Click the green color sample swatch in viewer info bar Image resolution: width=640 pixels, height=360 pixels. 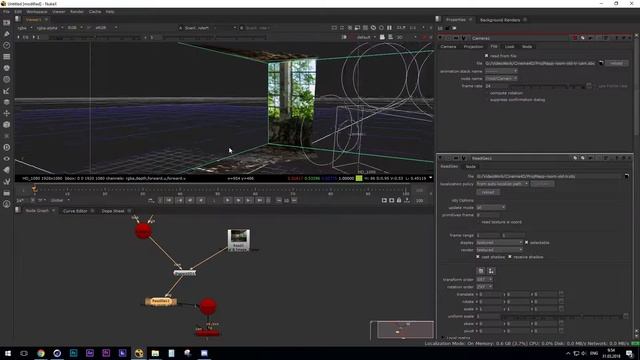click(359, 178)
